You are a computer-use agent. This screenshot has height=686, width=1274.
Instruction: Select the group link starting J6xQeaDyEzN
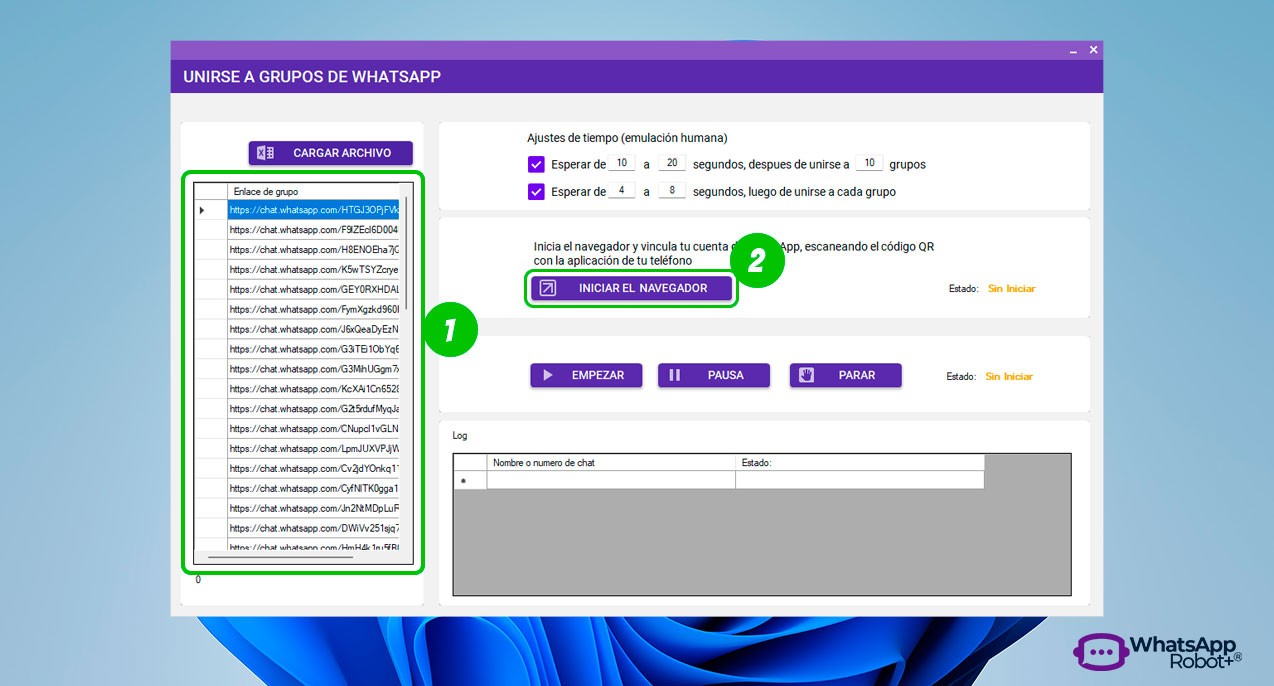point(313,329)
